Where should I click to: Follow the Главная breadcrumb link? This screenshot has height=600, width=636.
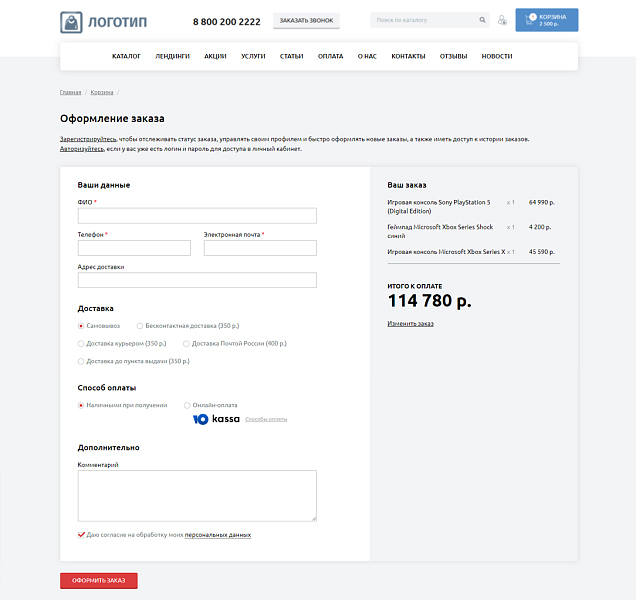(x=70, y=92)
